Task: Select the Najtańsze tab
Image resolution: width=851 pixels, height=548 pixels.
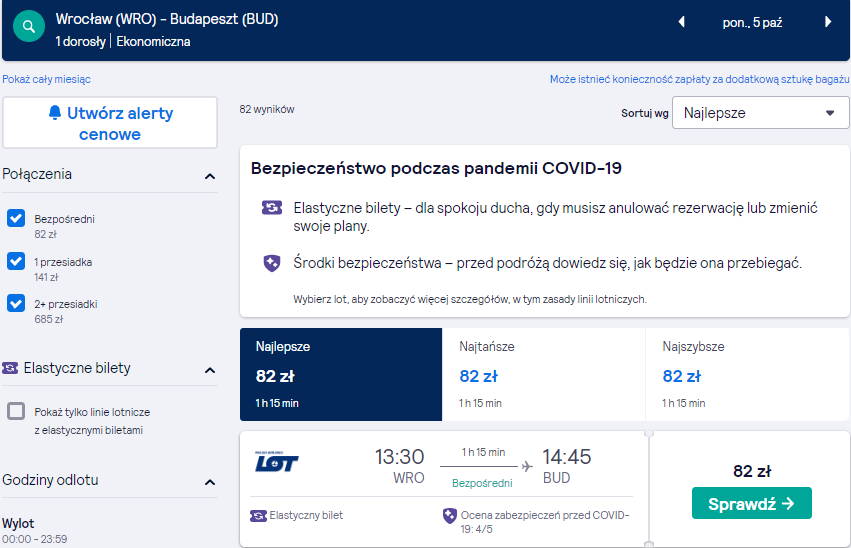Action: [543, 374]
